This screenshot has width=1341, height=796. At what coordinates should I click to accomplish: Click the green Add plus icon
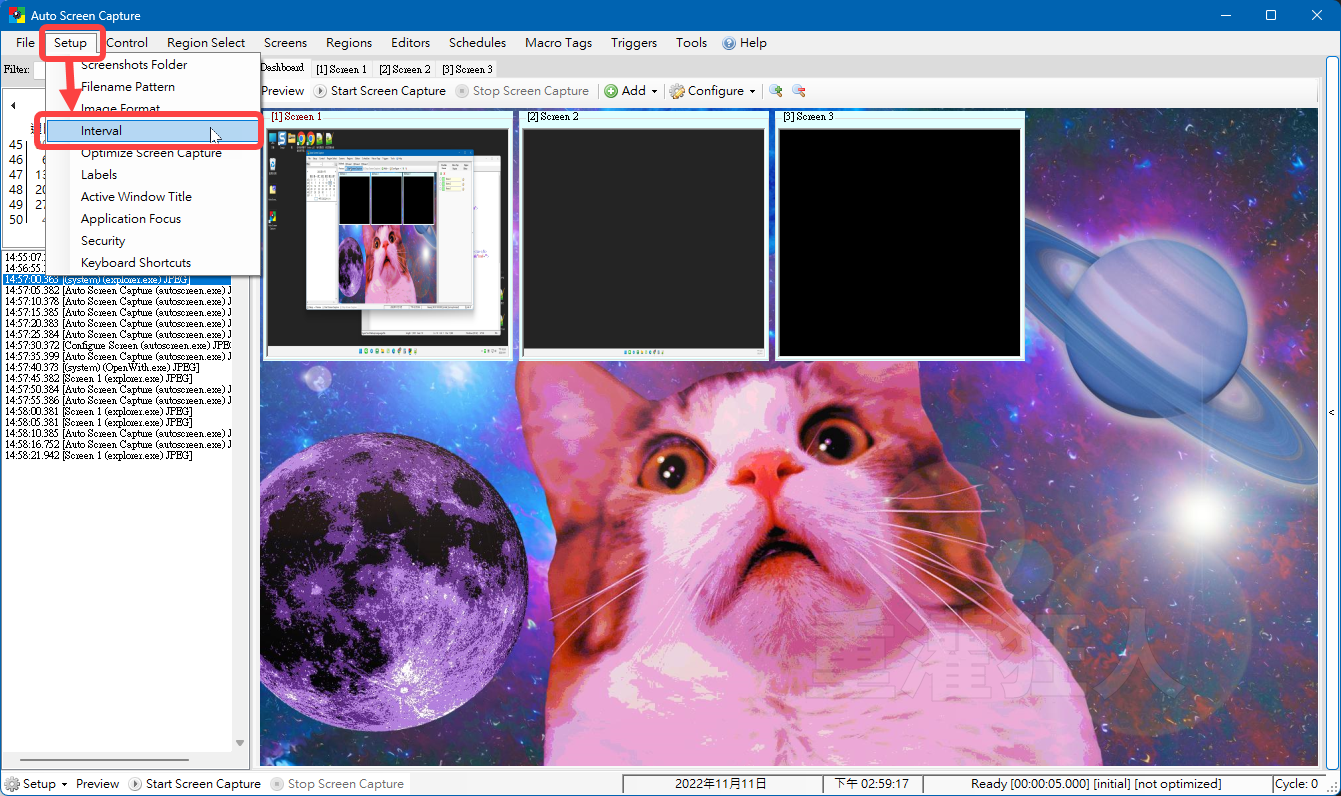click(611, 91)
